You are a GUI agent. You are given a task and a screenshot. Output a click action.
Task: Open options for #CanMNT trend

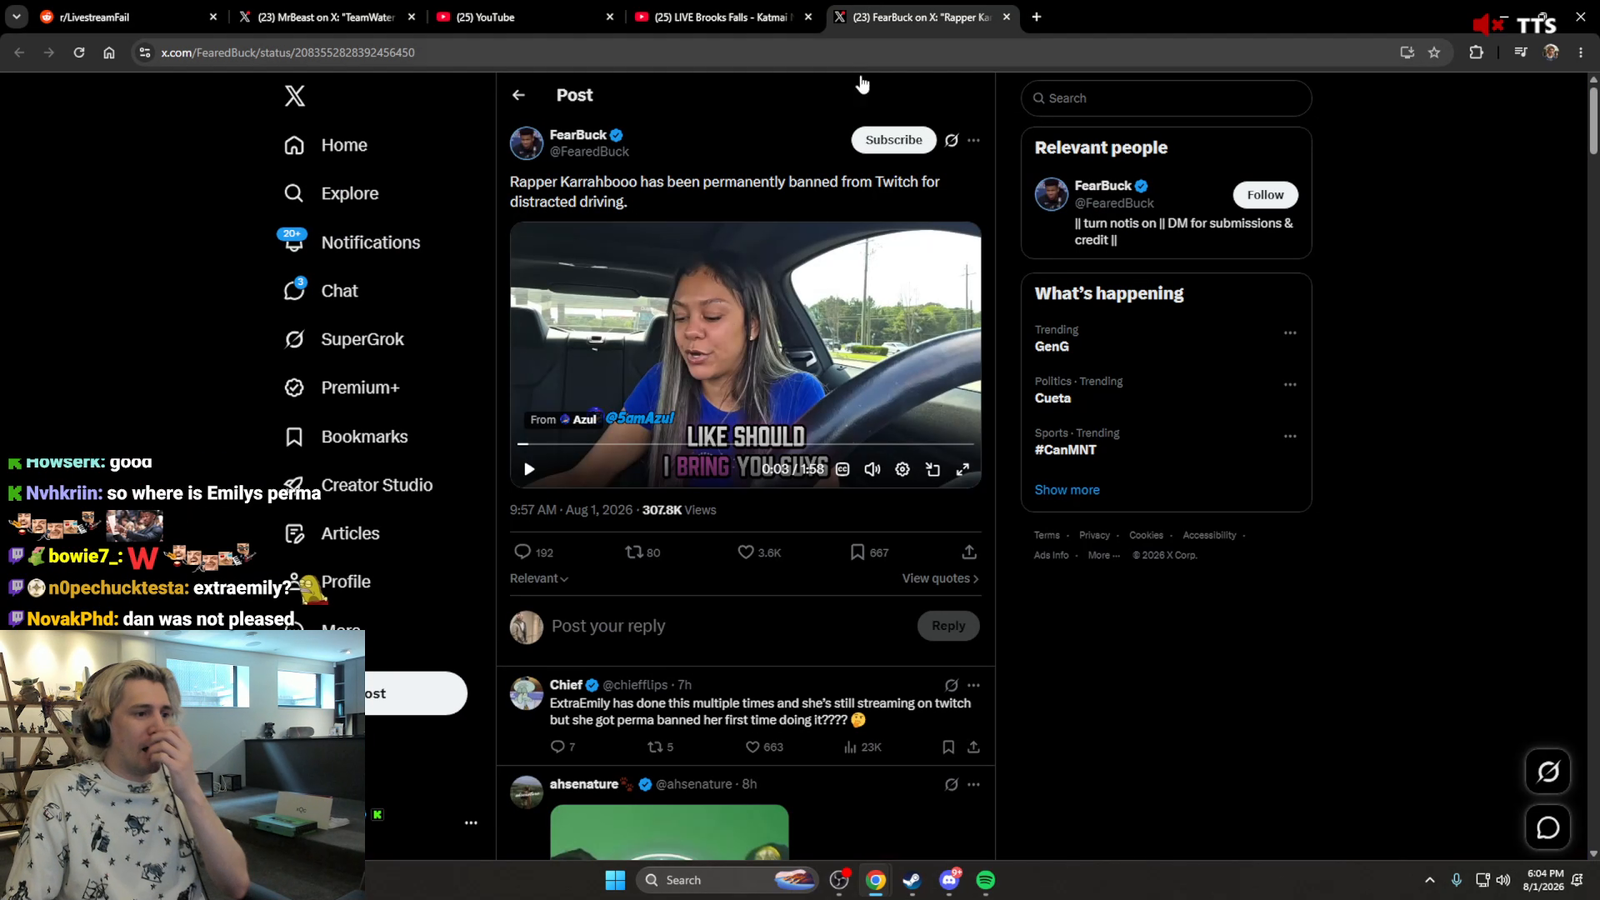pos(1290,436)
